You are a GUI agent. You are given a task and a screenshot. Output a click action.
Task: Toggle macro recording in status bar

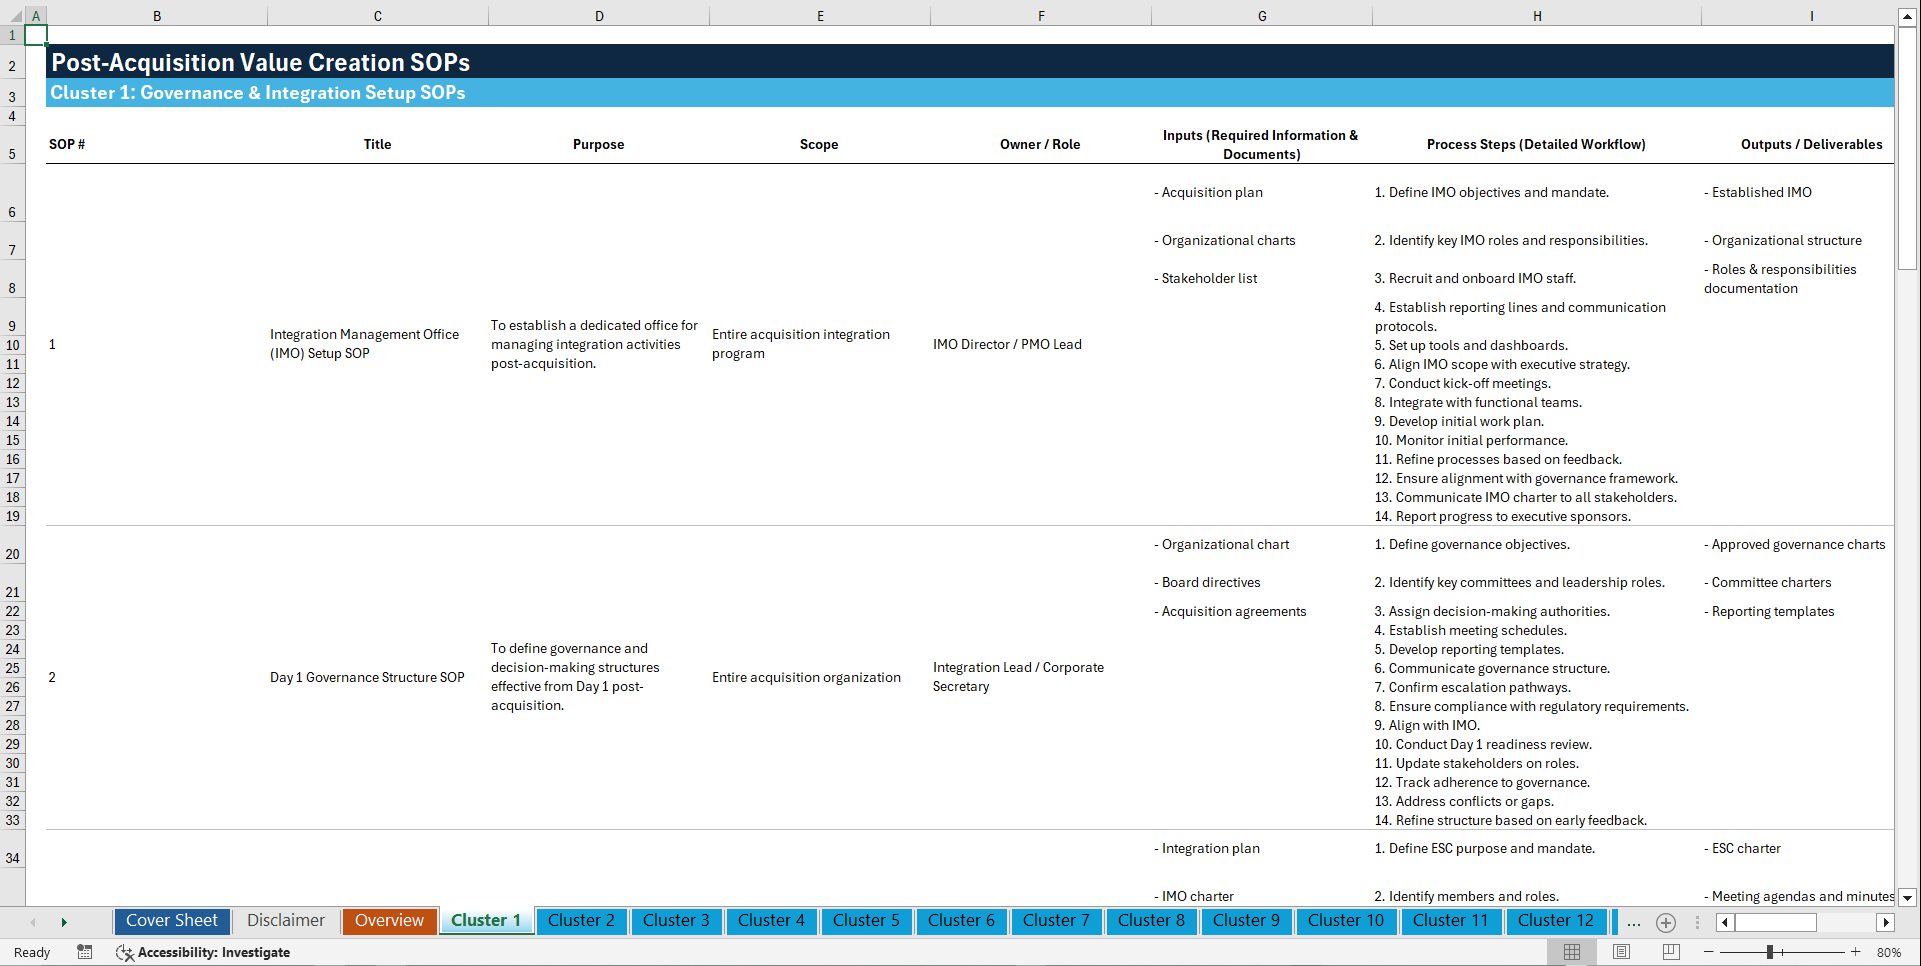click(85, 952)
